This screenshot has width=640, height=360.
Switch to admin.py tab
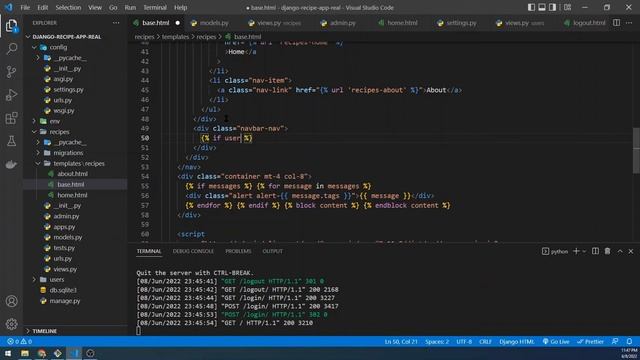point(342,23)
